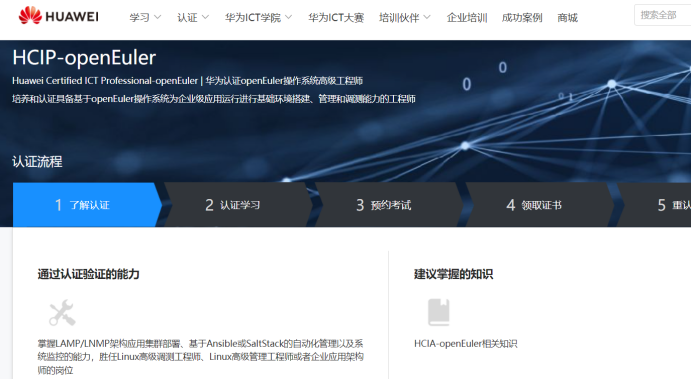Open 成功案例 menu item

click(x=522, y=18)
